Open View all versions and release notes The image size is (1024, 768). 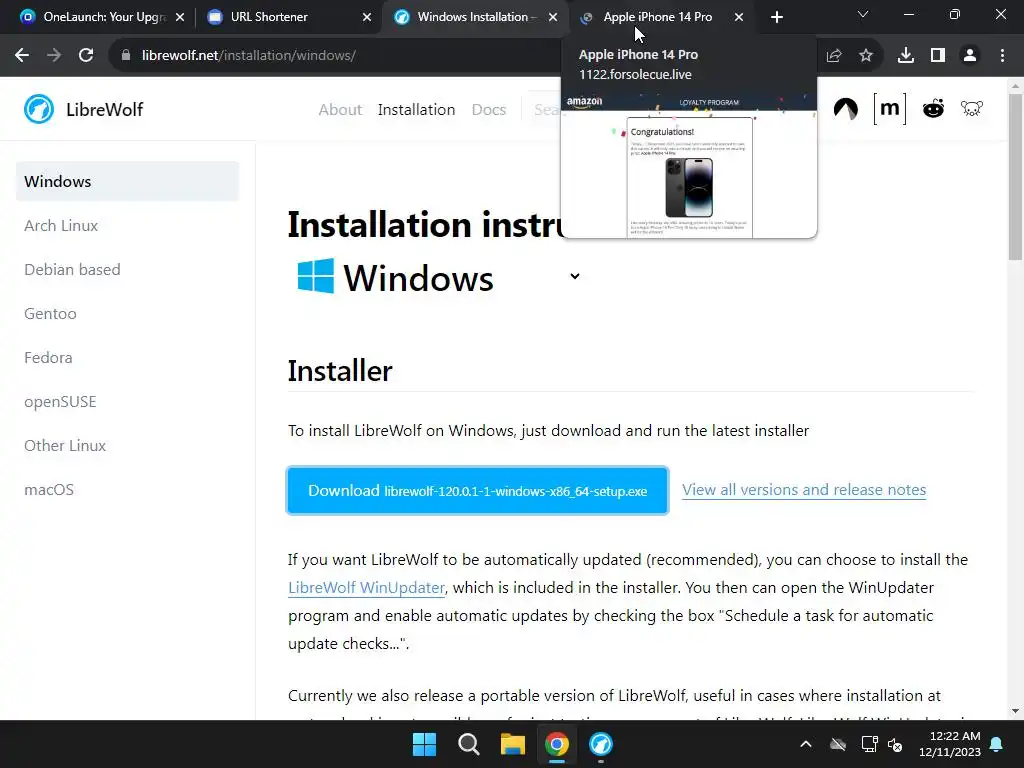(804, 490)
